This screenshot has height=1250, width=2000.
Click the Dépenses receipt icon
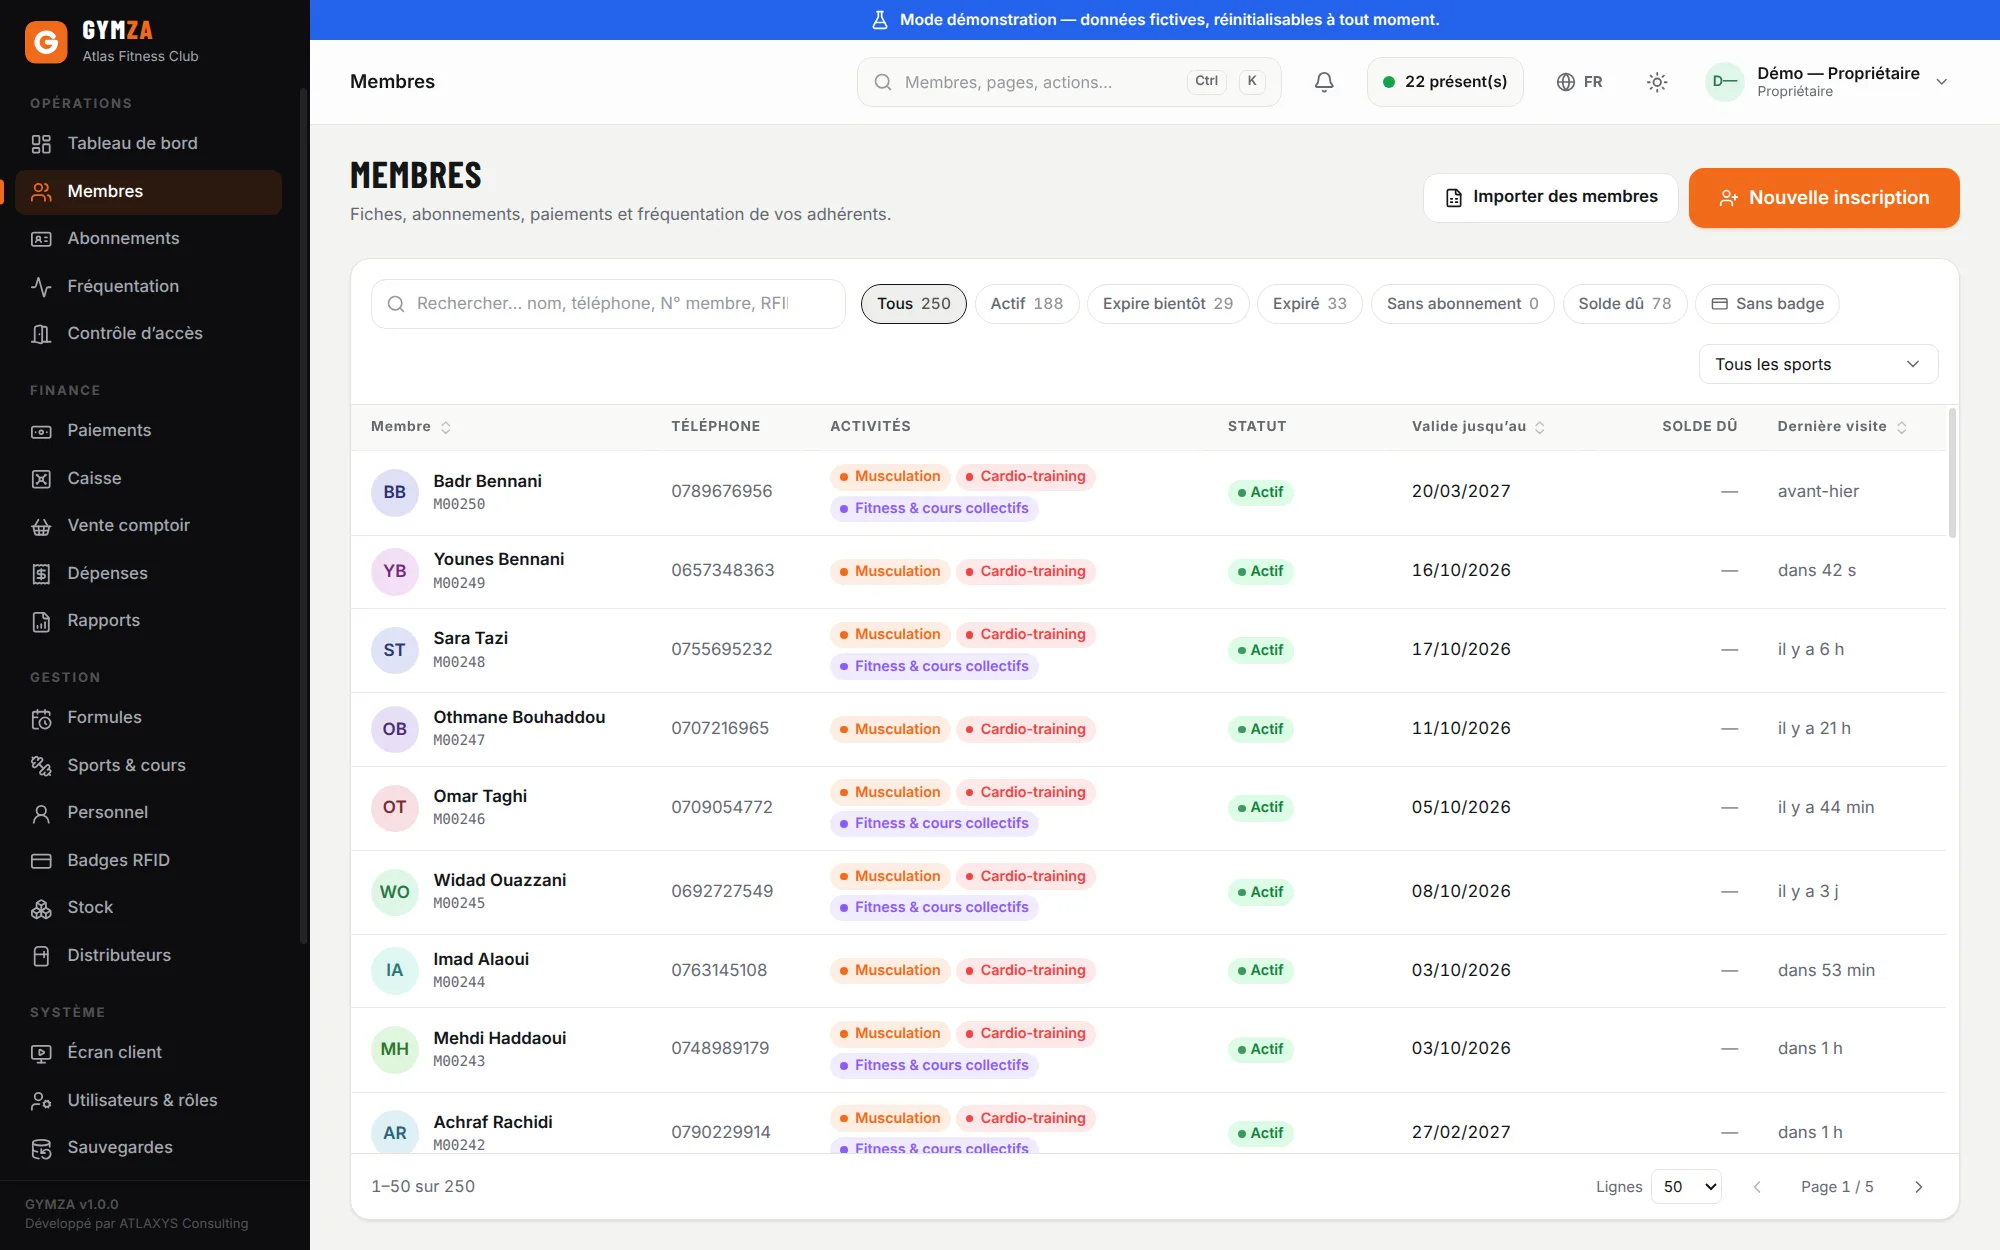click(x=41, y=574)
